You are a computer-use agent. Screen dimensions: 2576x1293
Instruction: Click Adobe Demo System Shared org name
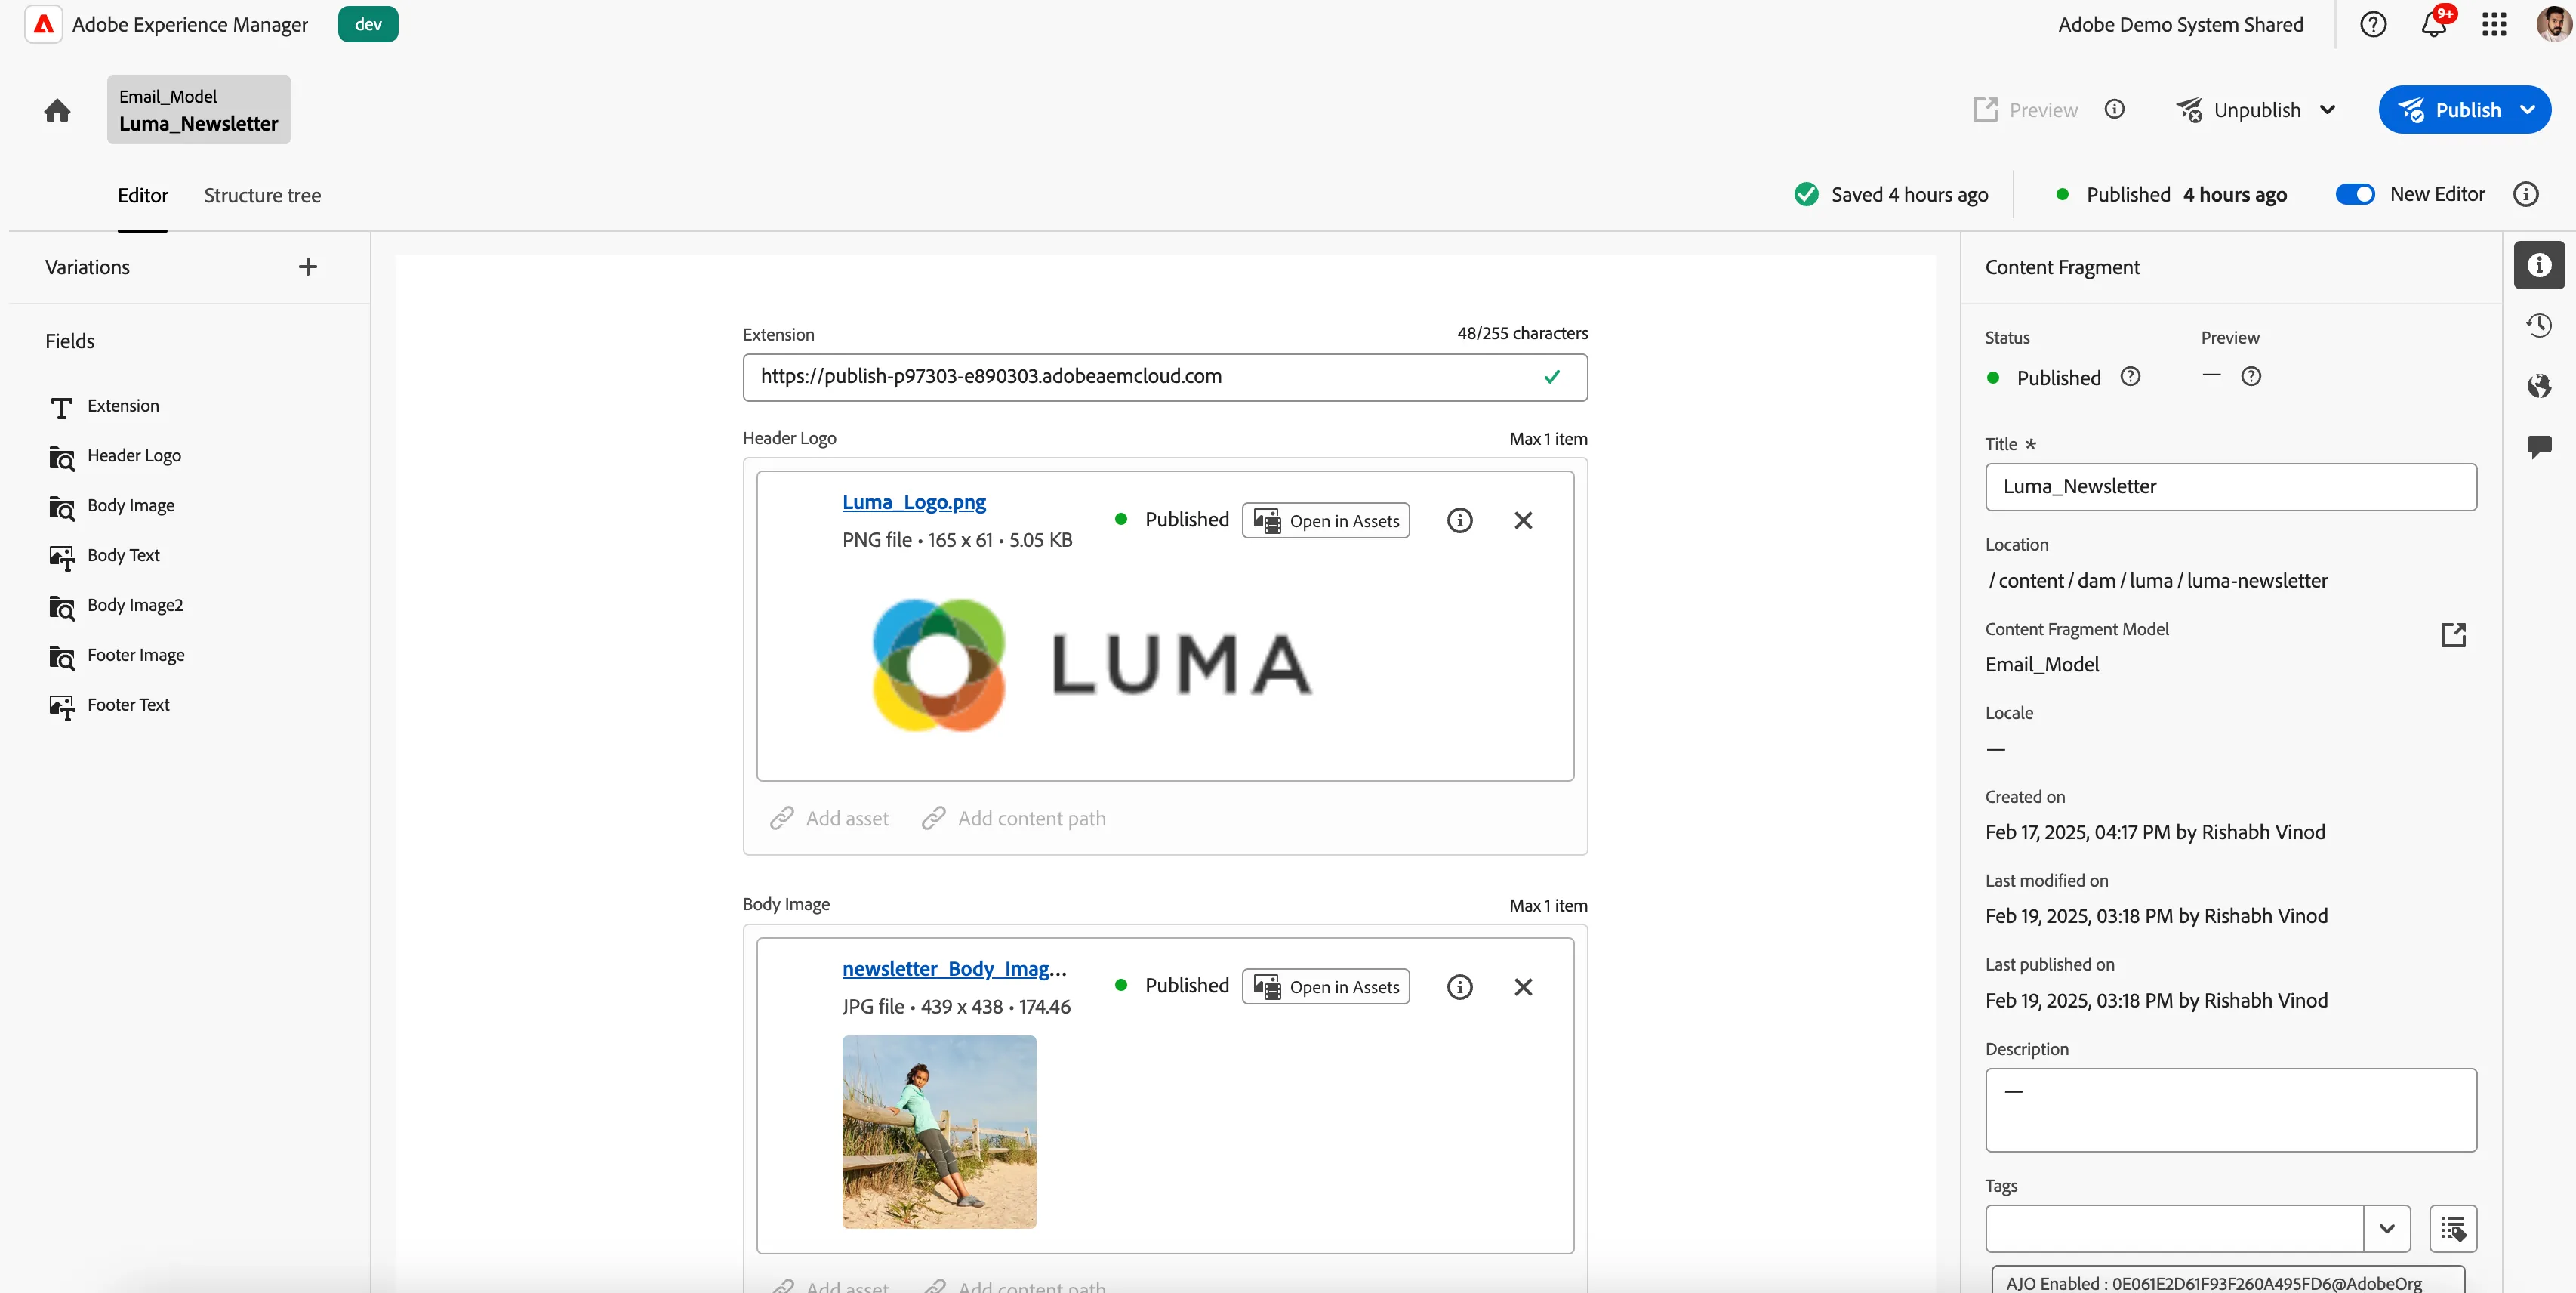(2180, 24)
